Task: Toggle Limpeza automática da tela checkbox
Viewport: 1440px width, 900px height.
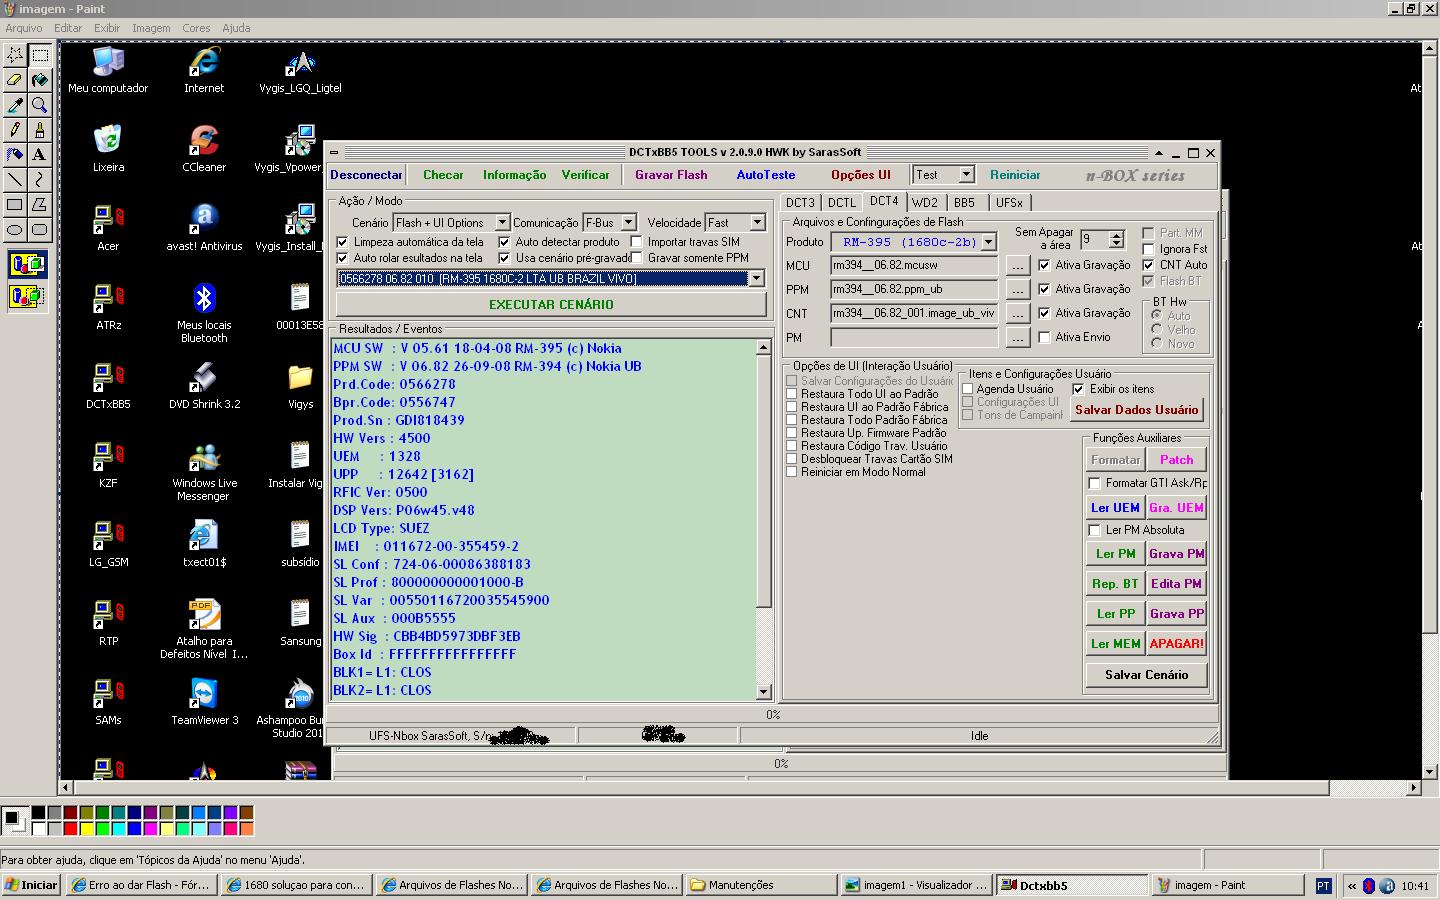Action: (343, 242)
